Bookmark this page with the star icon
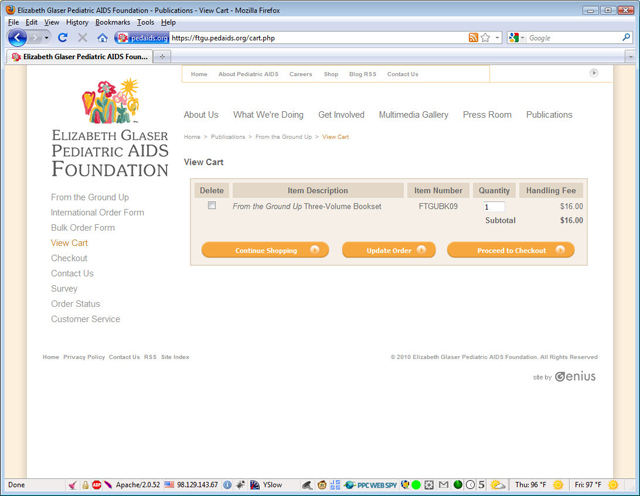Image resolution: width=640 pixels, height=496 pixels. (x=485, y=38)
